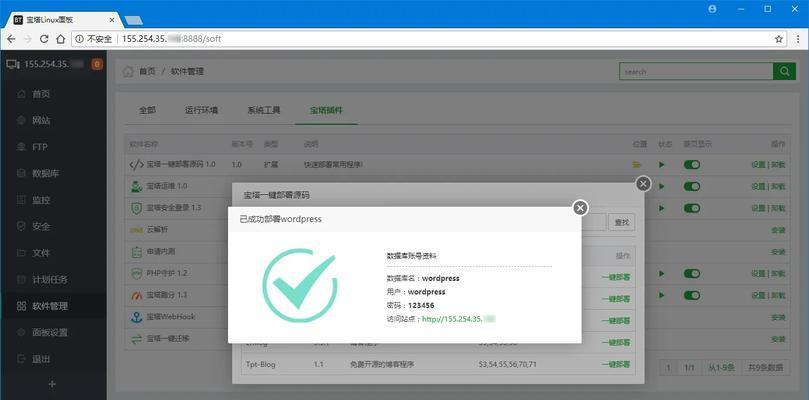The image size is (809, 400).
Task: Open FTP in the sidebar
Action: [x=40, y=147]
